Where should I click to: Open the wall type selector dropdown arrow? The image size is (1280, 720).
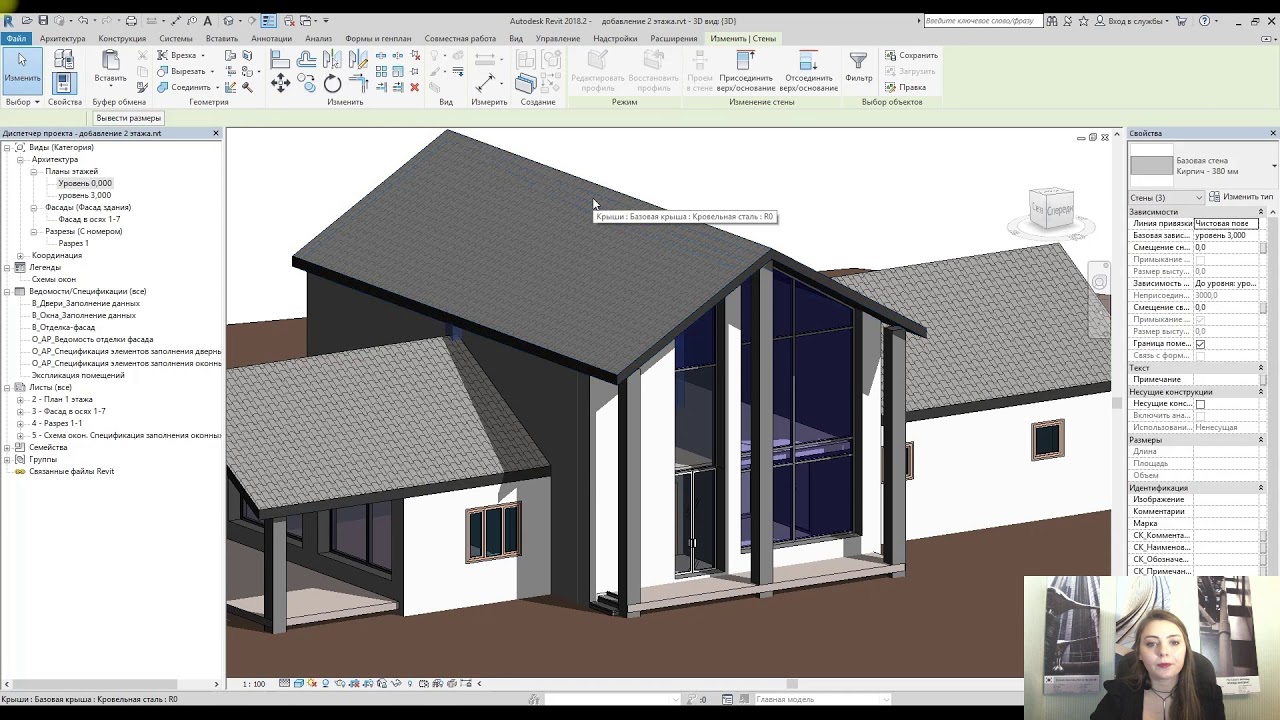click(1274, 166)
